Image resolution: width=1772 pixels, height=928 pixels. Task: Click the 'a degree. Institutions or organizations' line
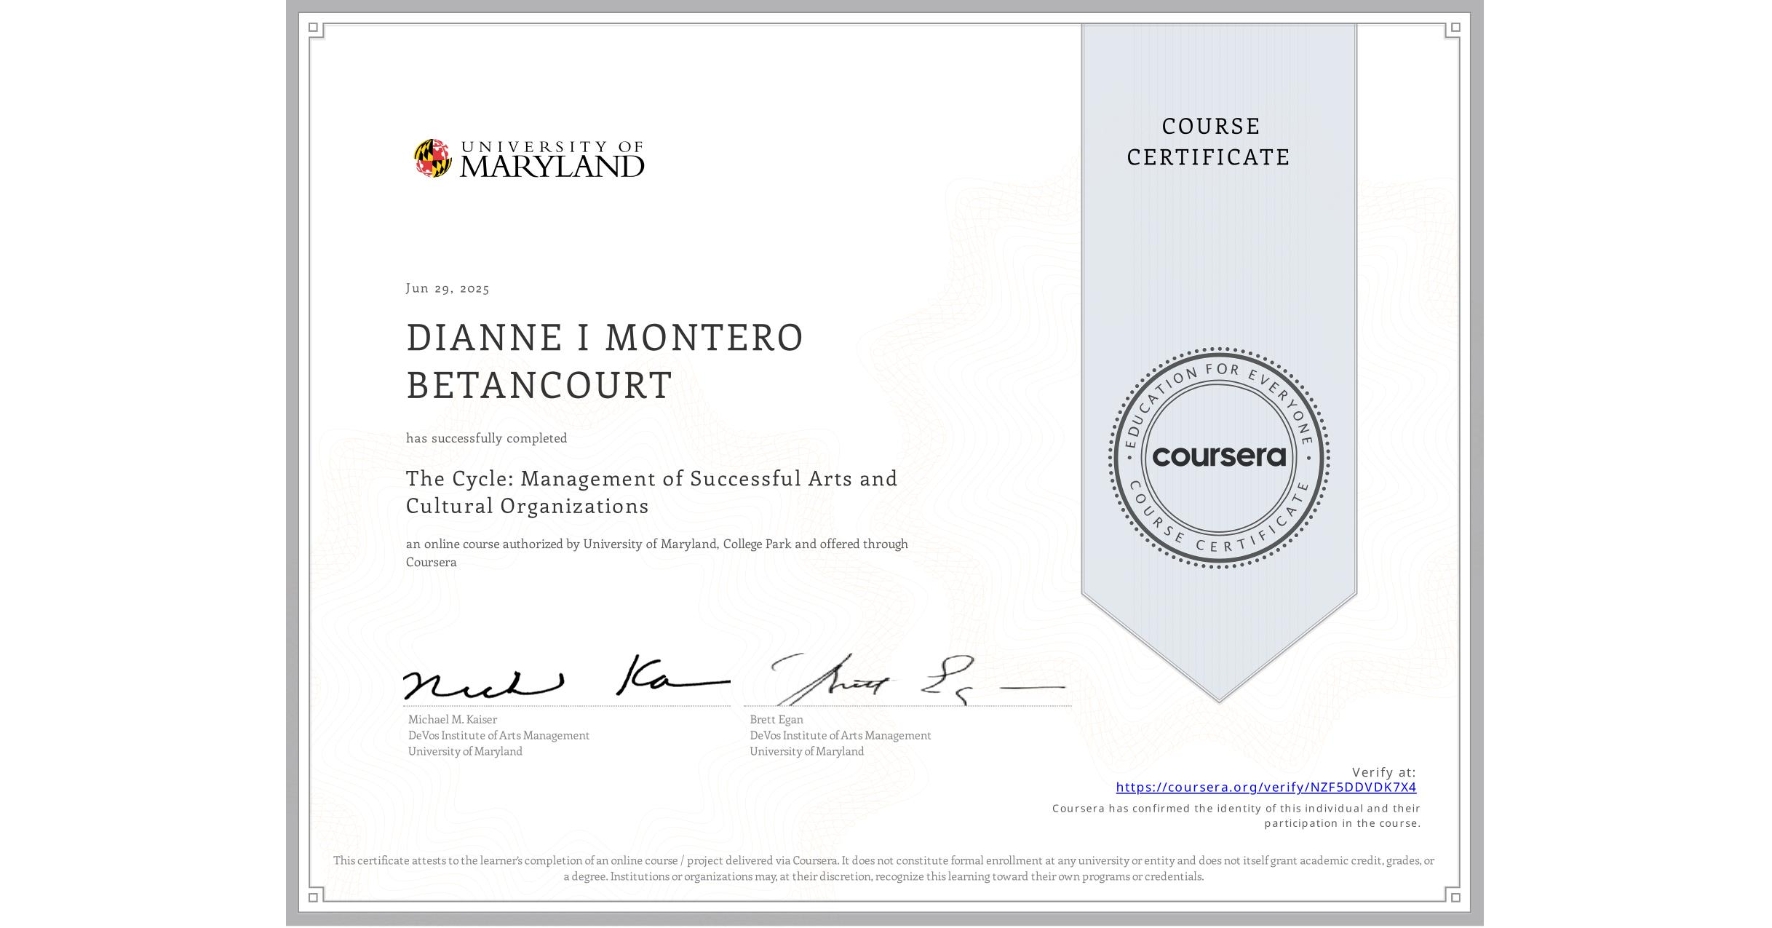tap(884, 876)
